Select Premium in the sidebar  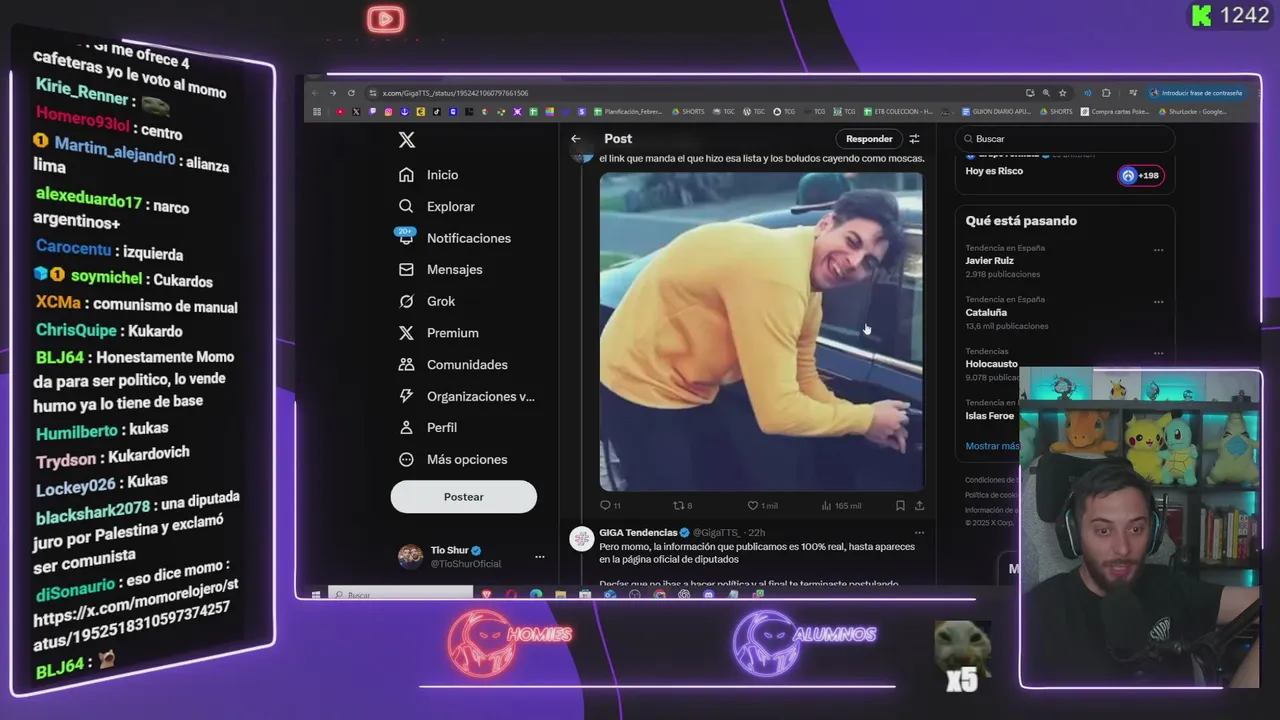point(439,333)
